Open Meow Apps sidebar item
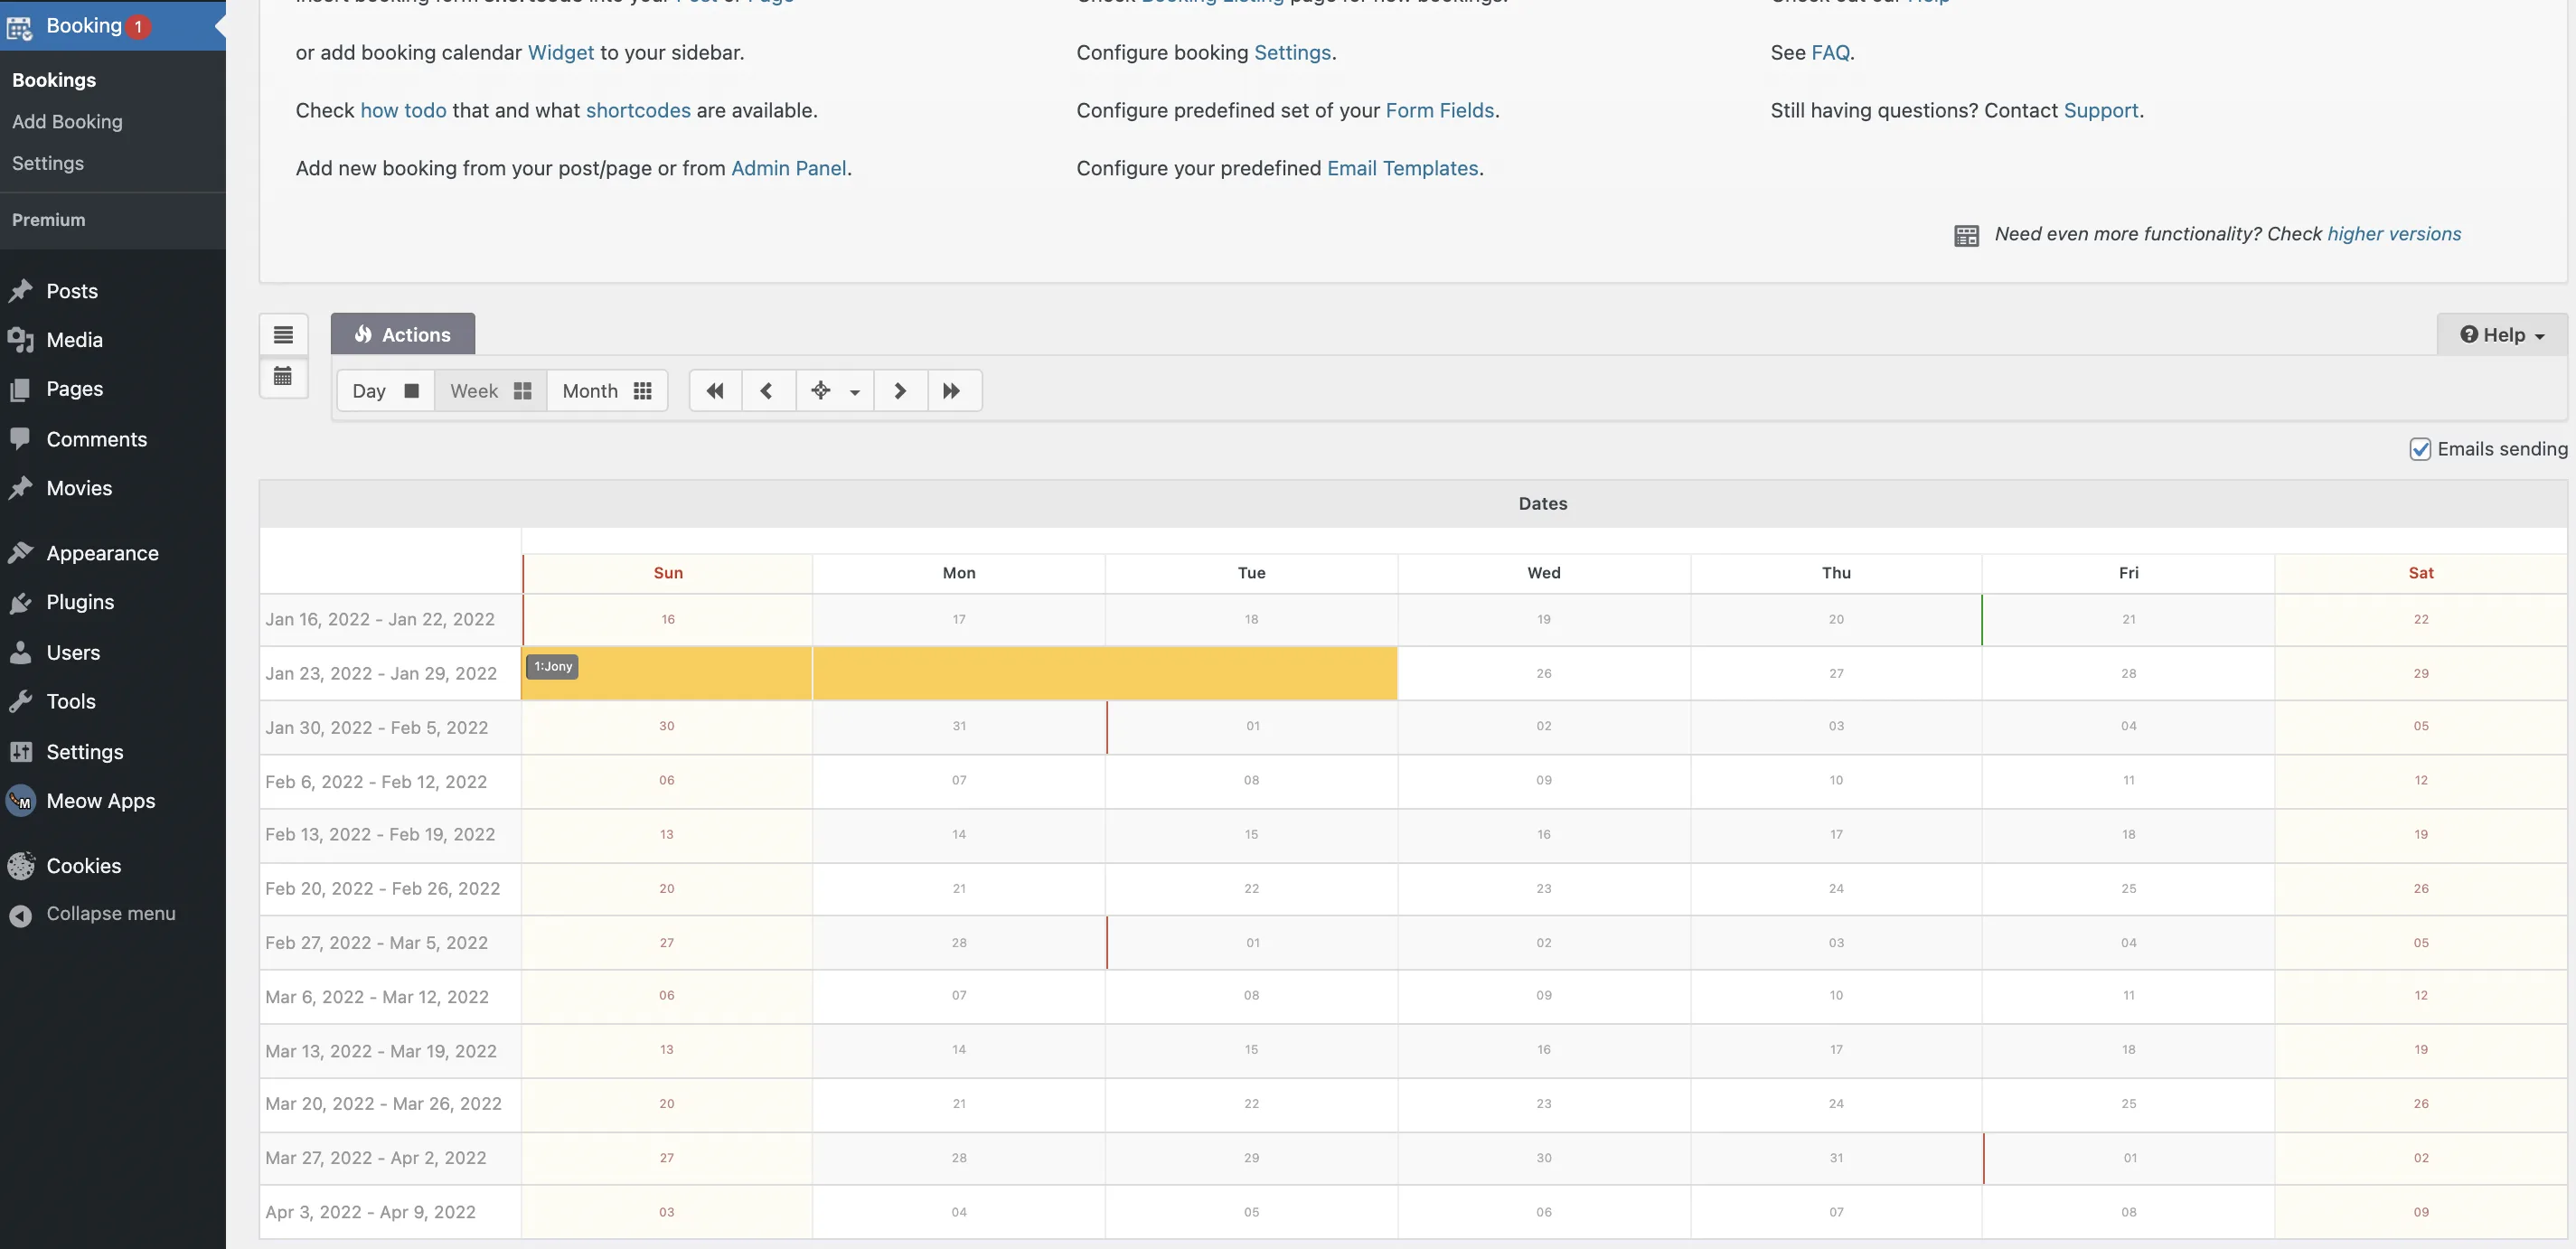Screen dimensions: 2576x1249 click(100, 801)
